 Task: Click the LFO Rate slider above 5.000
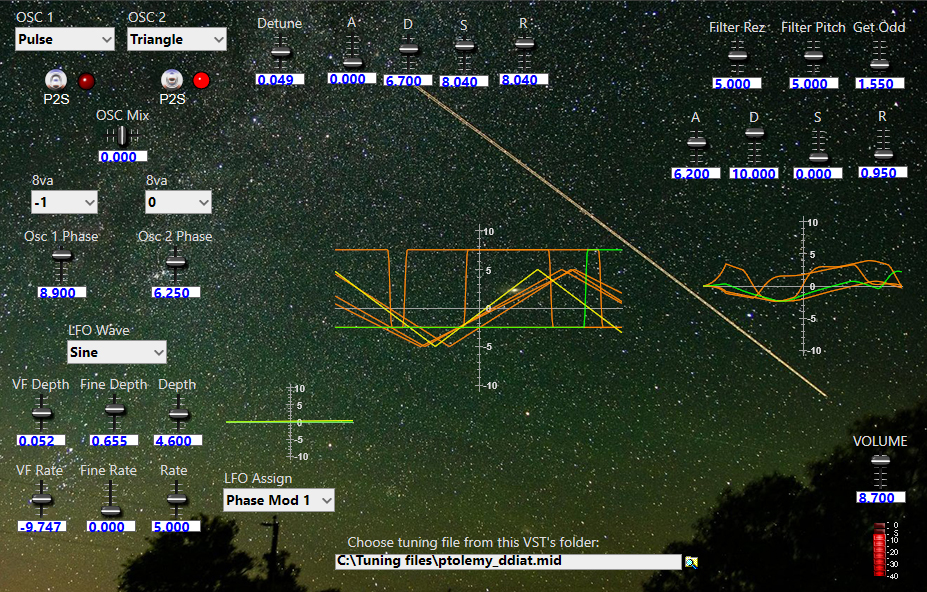tap(176, 499)
